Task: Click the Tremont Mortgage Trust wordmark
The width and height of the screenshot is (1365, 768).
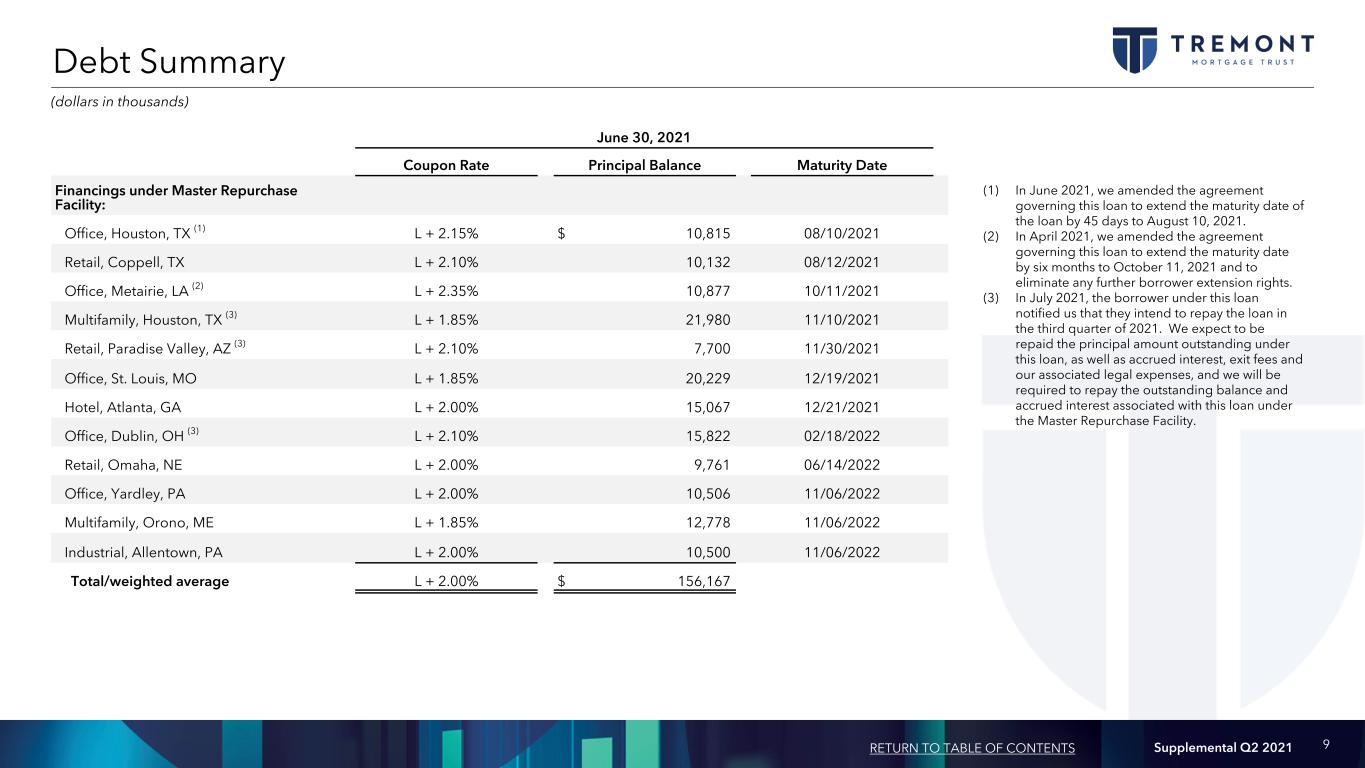Action: tap(1242, 48)
